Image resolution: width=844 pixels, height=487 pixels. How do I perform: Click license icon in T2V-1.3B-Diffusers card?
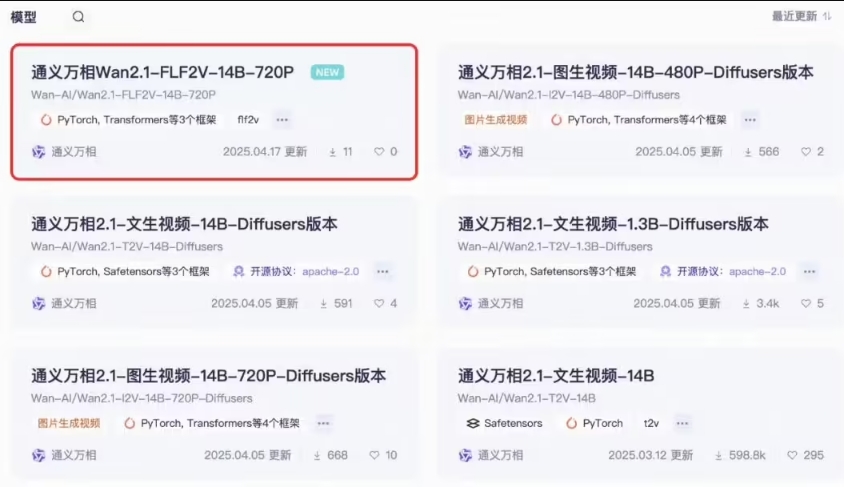[x=665, y=271]
